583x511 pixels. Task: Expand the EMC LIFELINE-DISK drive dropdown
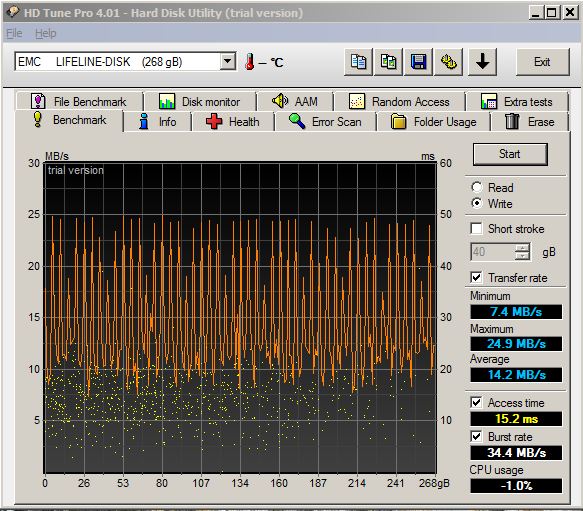click(x=228, y=61)
